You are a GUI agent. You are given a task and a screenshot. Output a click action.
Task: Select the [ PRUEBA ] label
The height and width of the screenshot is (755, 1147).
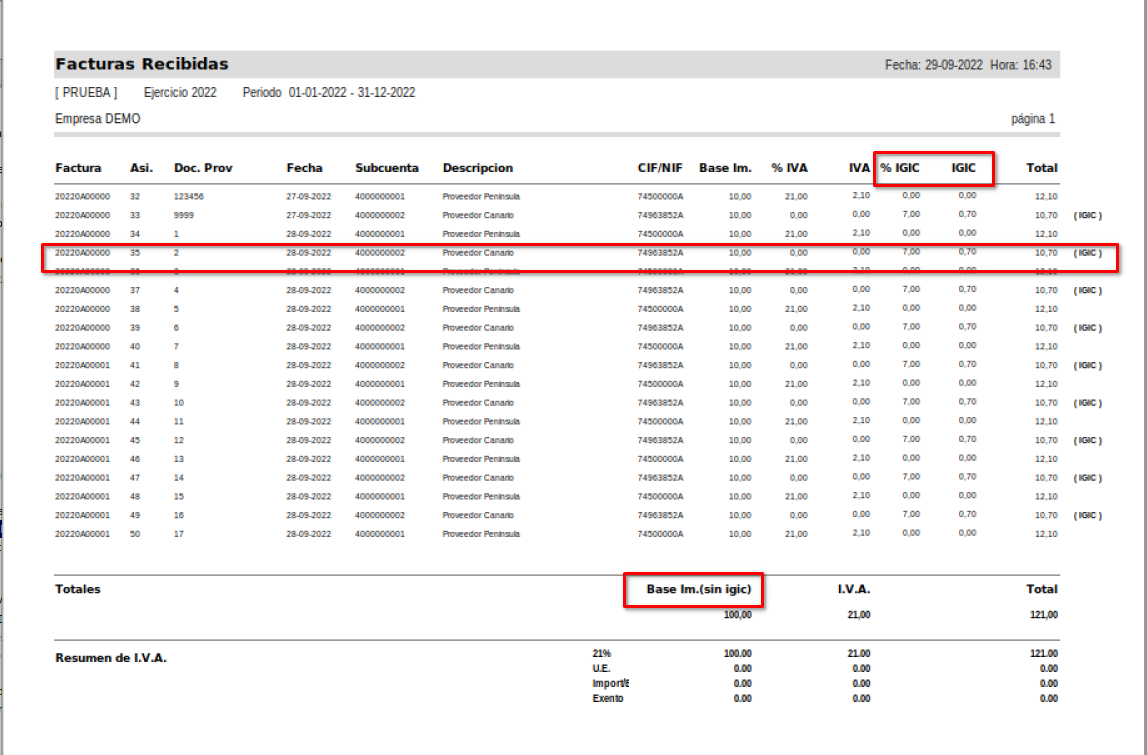[86, 92]
